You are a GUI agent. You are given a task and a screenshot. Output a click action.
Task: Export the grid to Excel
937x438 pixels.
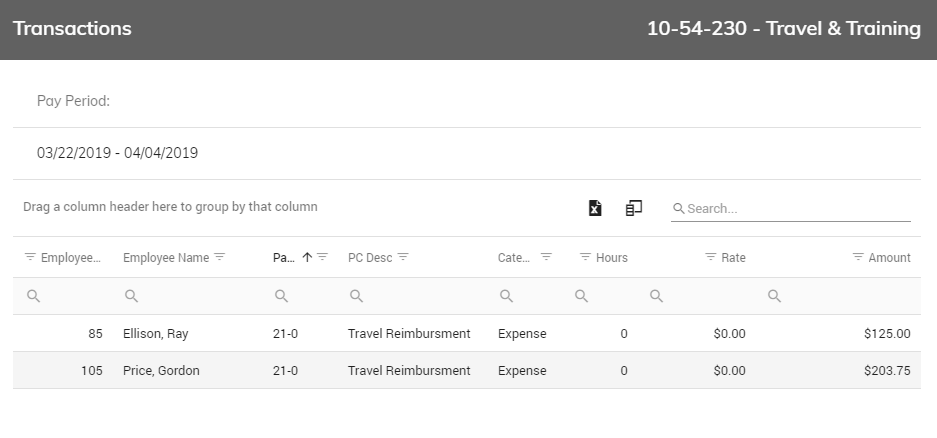(595, 208)
